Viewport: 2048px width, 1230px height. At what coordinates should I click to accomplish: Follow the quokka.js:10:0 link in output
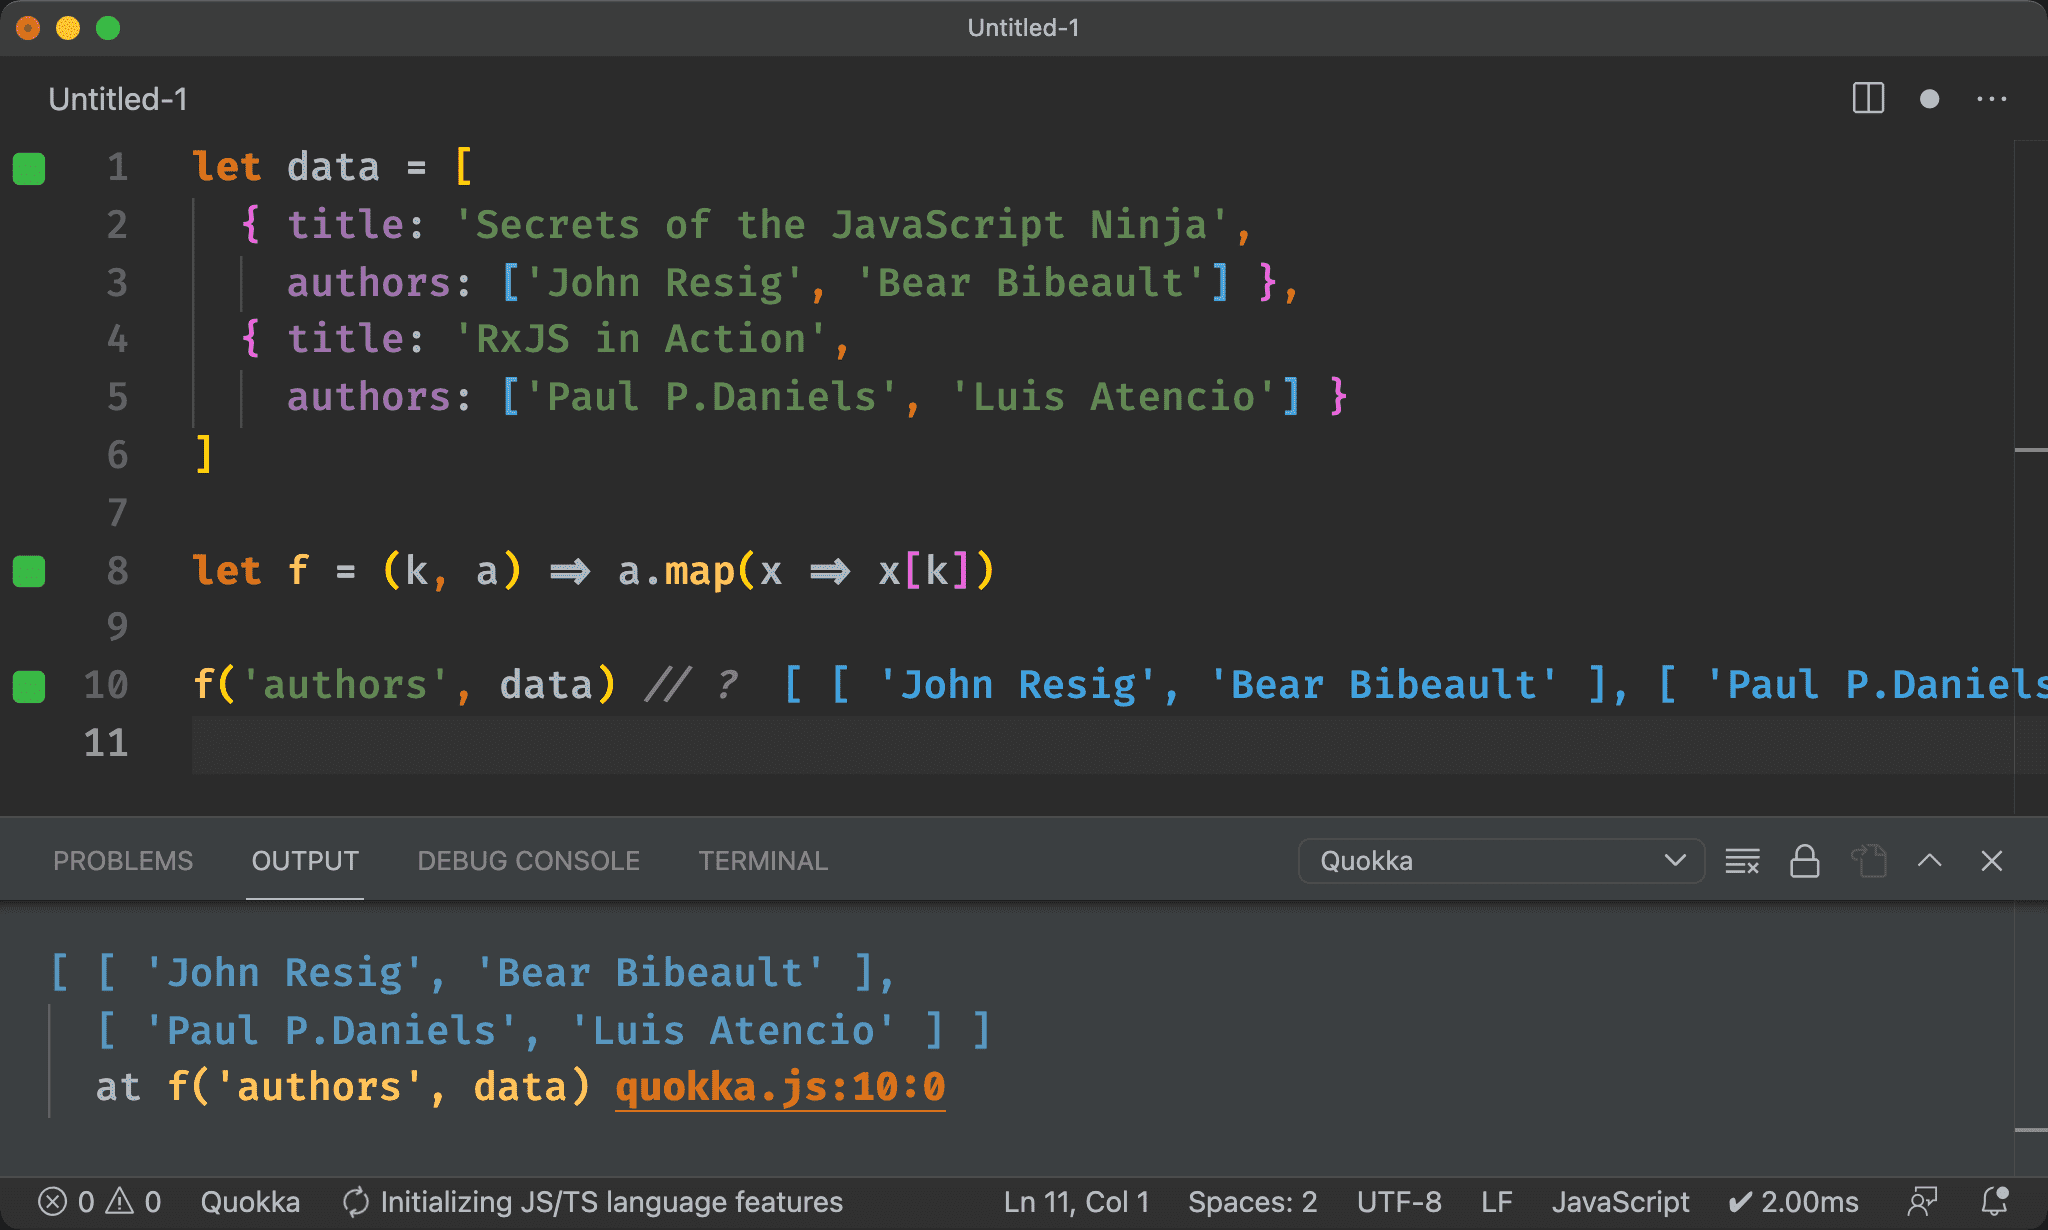click(780, 1087)
